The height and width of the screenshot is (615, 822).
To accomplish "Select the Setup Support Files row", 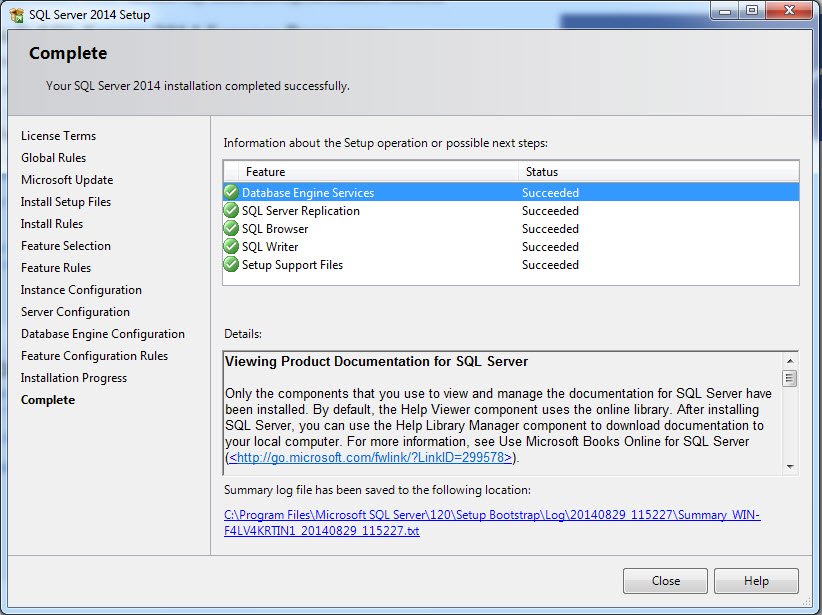I will pos(511,265).
